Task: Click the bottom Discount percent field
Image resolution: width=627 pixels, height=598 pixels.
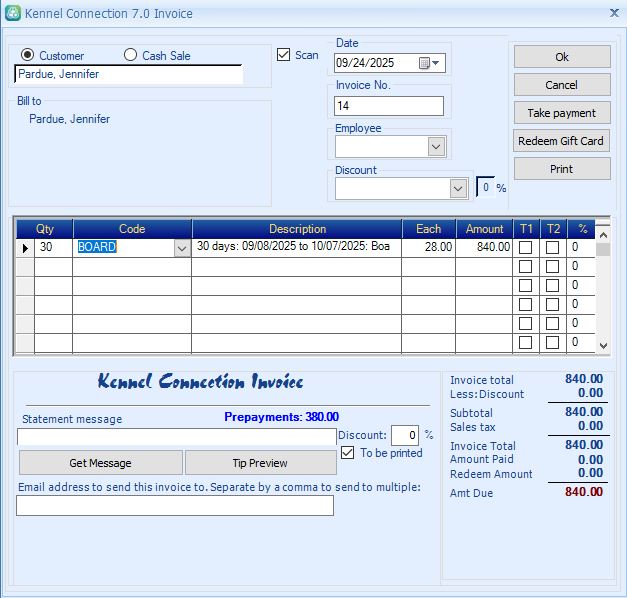Action: tap(405, 435)
